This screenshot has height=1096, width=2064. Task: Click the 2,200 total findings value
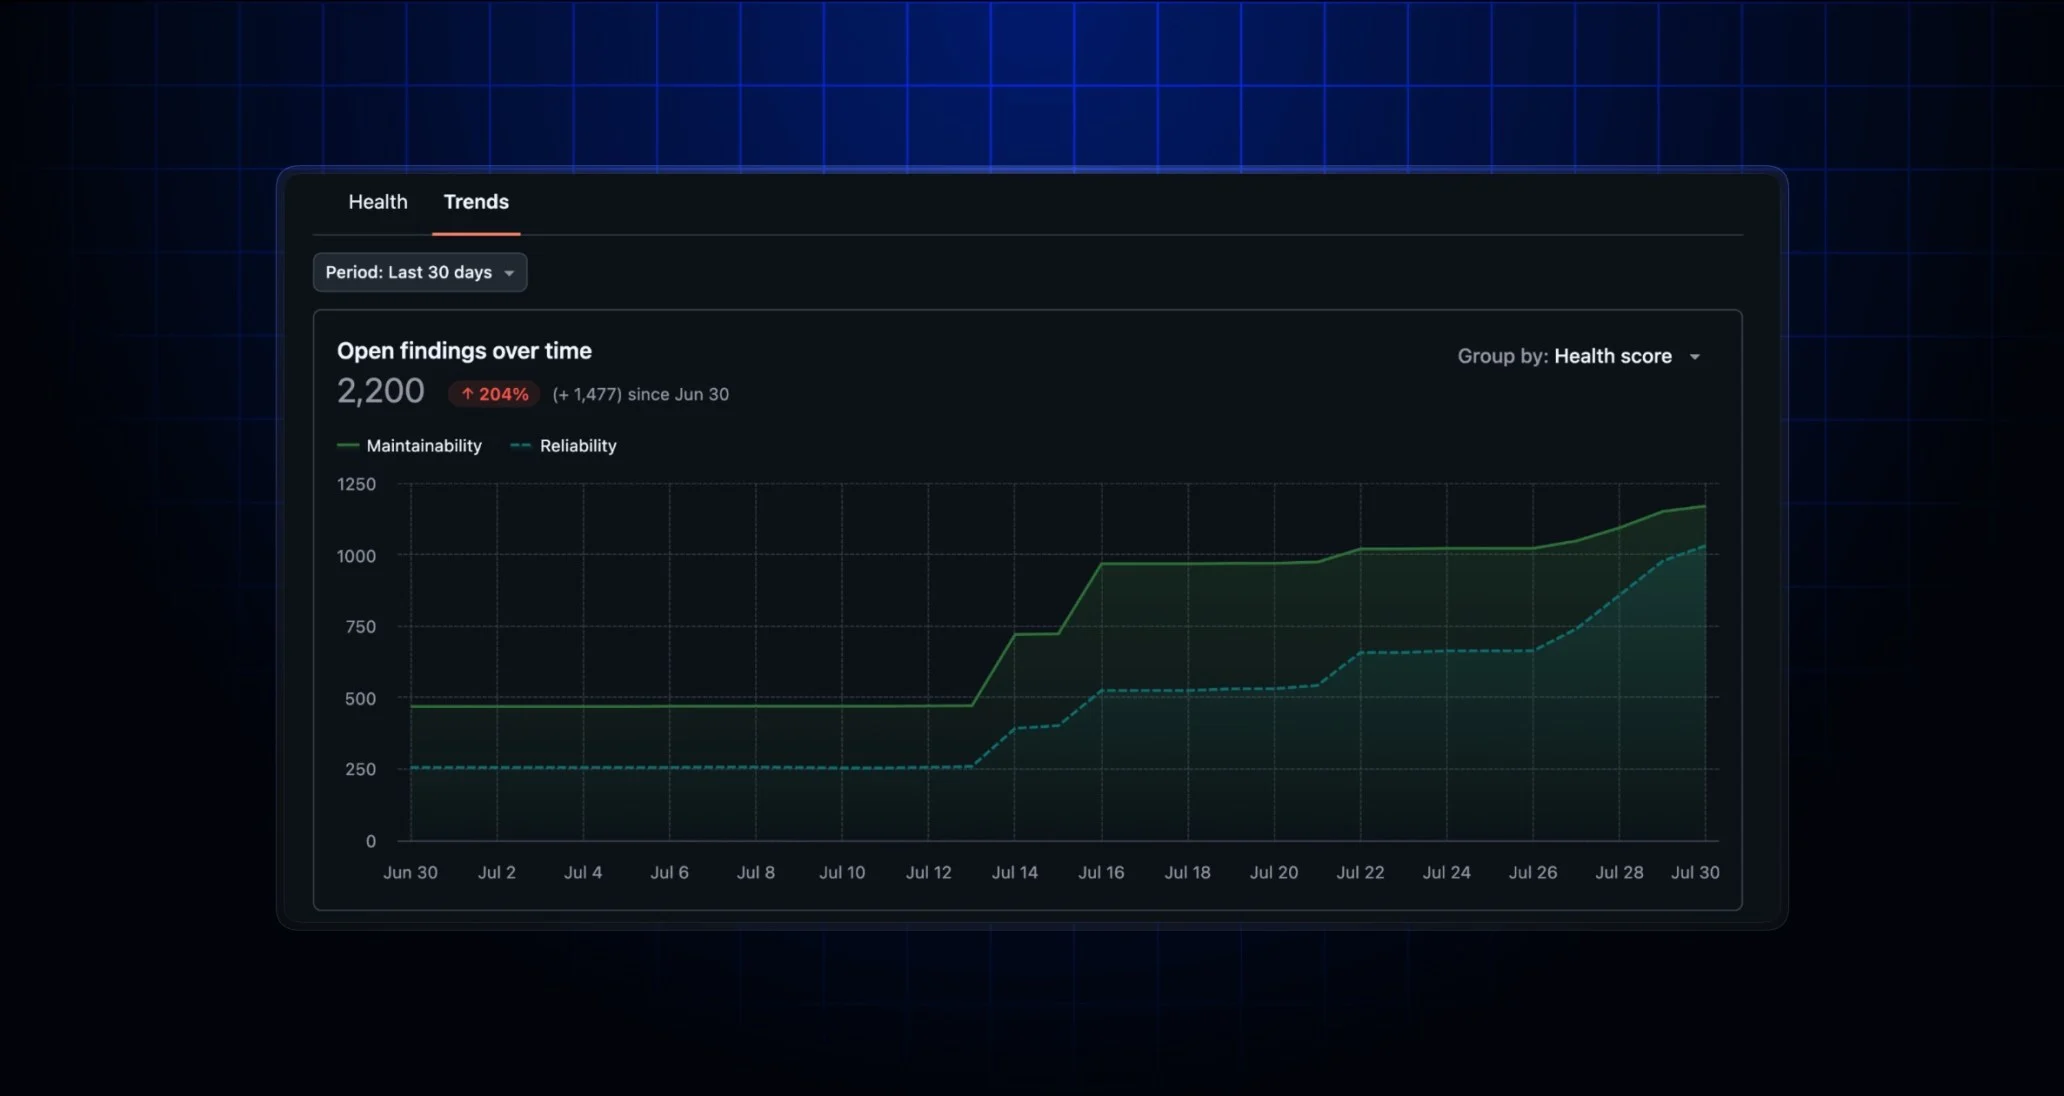(x=381, y=391)
